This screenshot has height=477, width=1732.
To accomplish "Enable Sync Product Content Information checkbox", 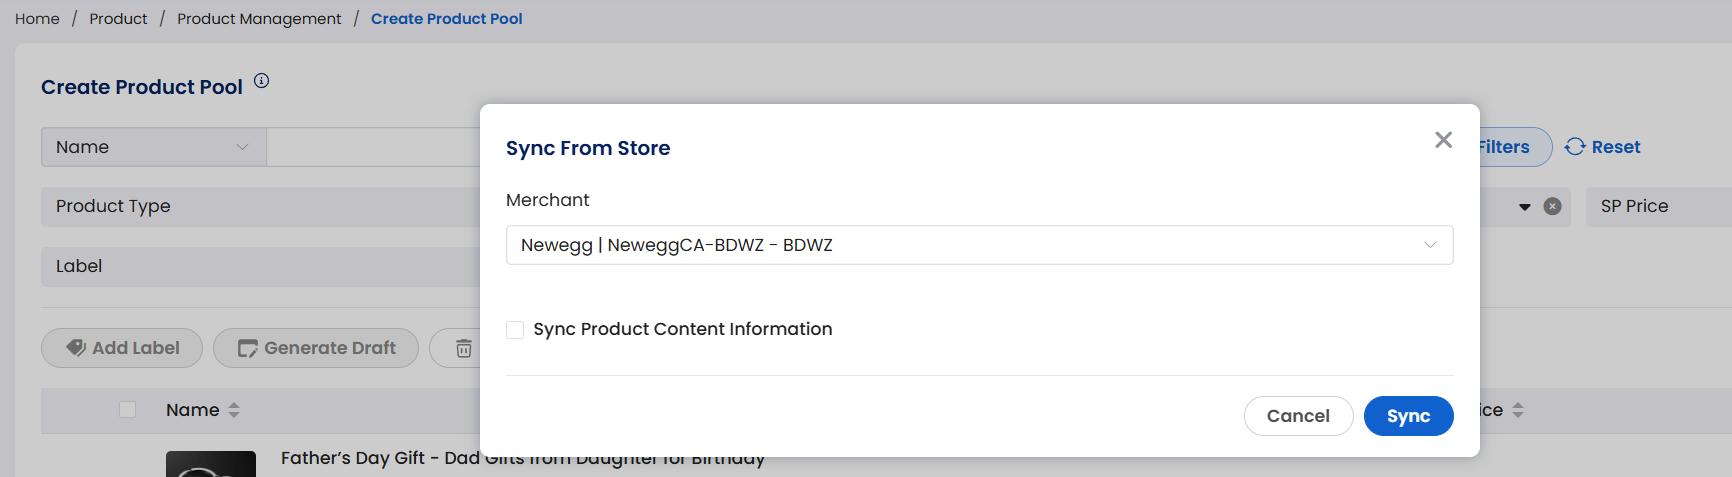I will coord(515,330).
